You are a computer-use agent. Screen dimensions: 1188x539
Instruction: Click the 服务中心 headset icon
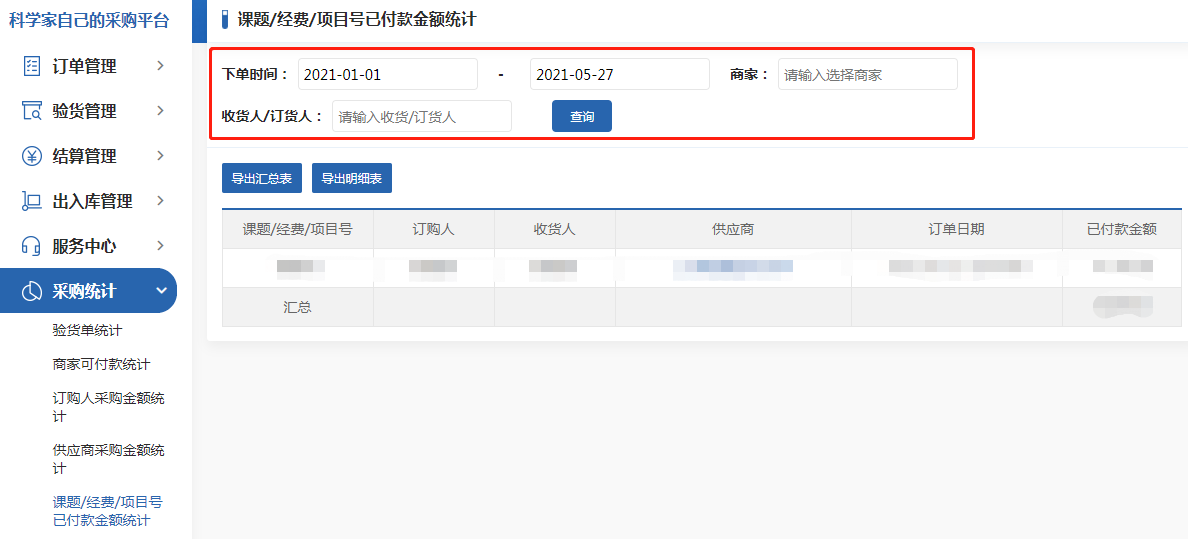click(32, 246)
